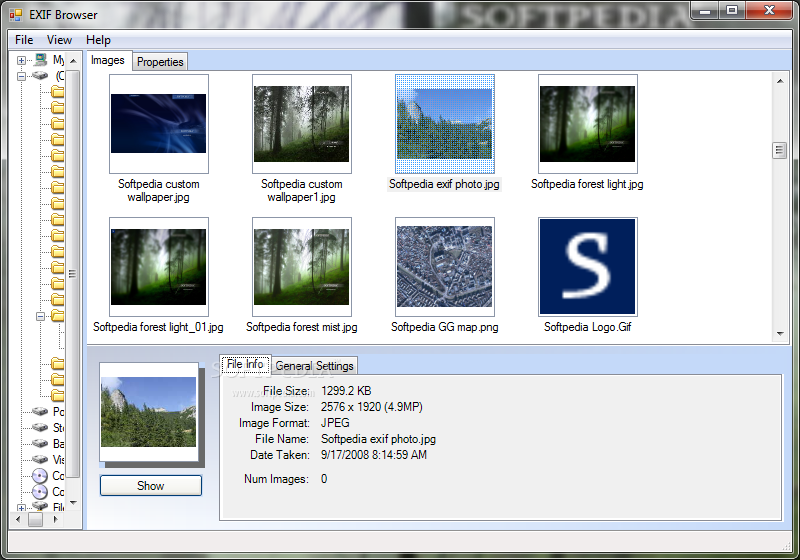Click the Image Size value "2576 x 1920 (4.9MP)"
The height and width of the screenshot is (560, 800).
(x=371, y=407)
